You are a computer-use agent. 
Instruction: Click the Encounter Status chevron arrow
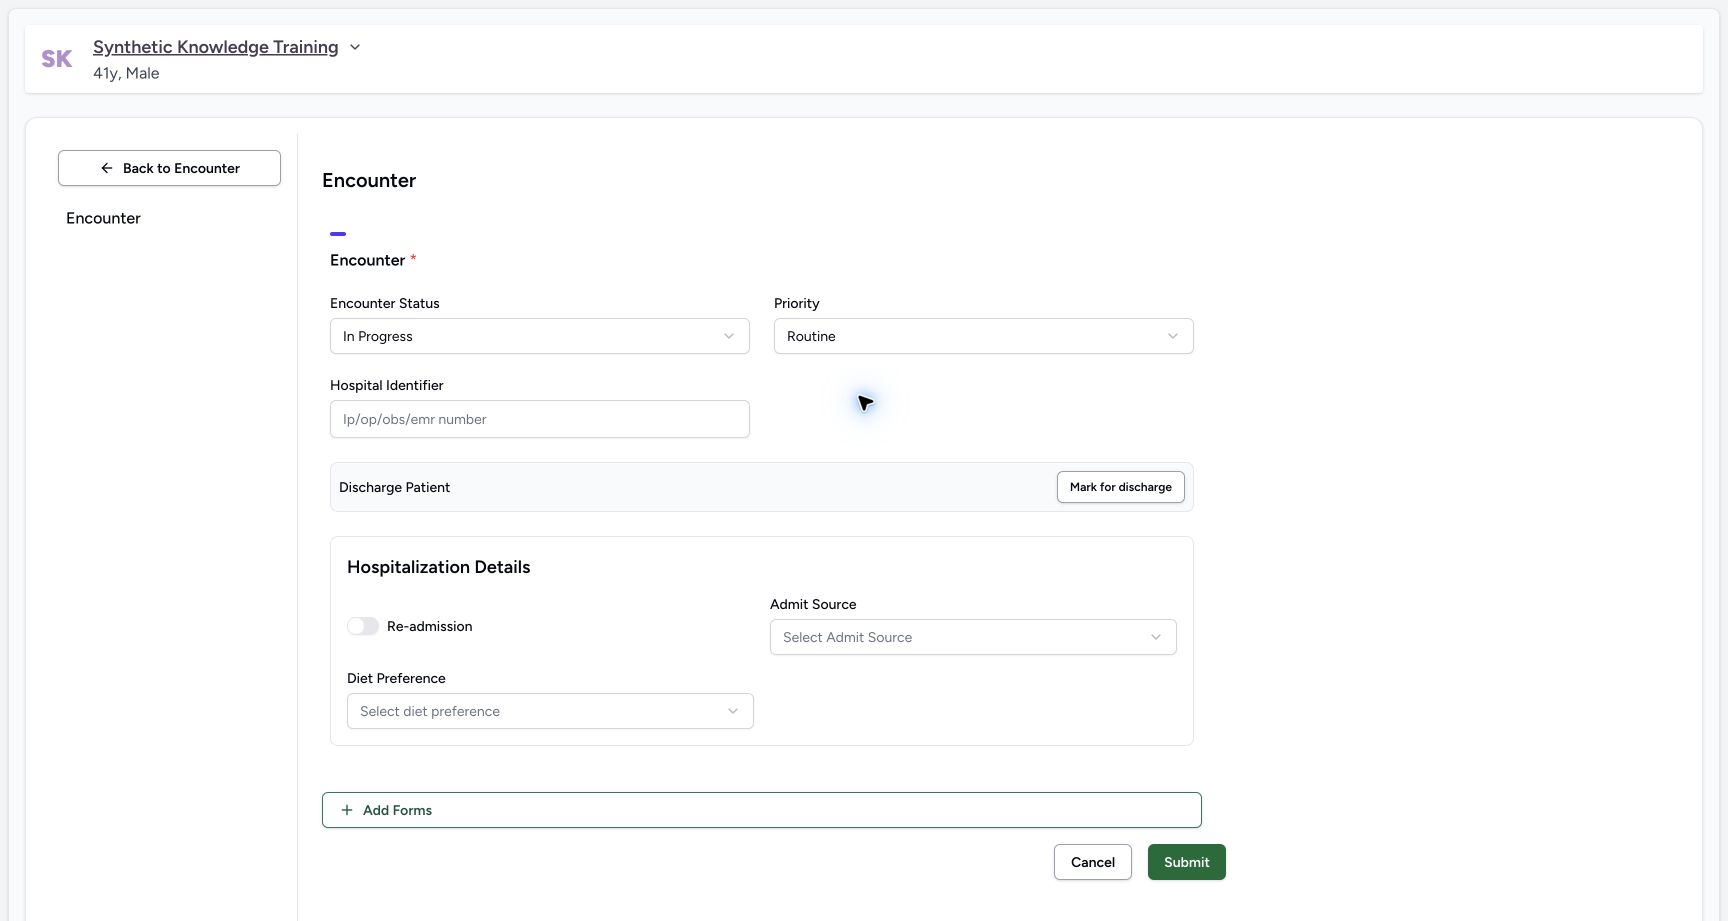point(729,336)
